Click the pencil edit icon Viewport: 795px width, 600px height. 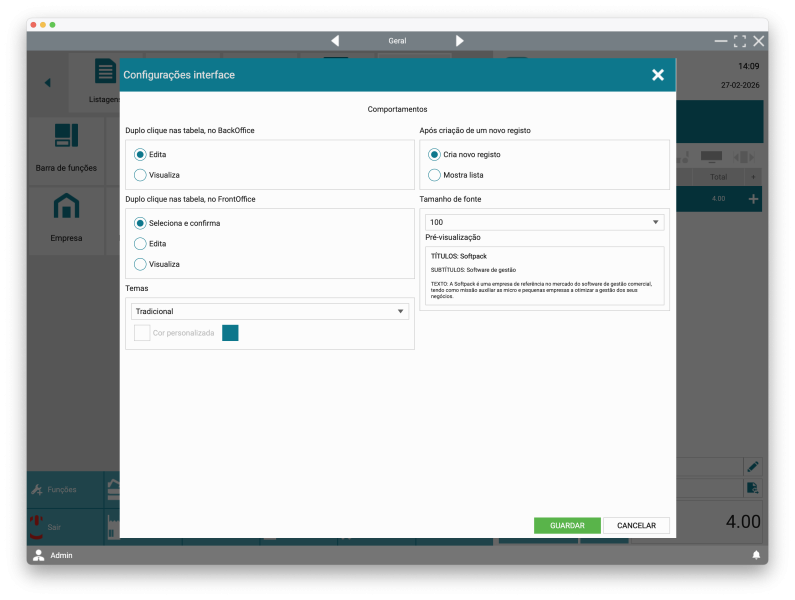click(x=753, y=466)
